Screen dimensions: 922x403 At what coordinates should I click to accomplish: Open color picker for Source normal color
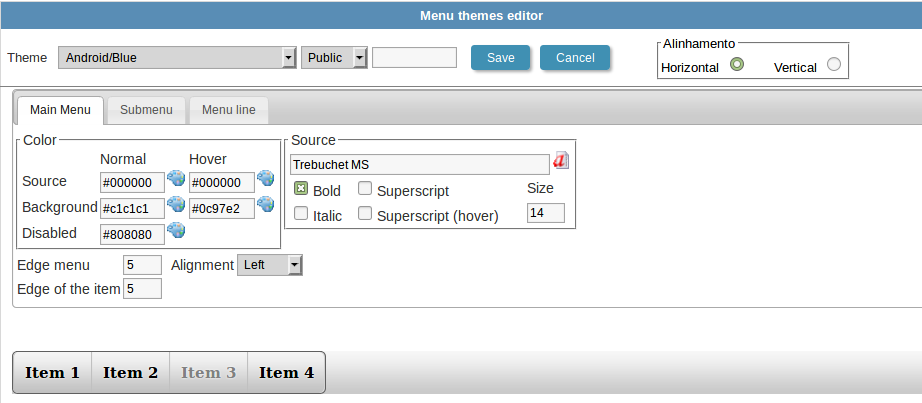[x=176, y=178]
